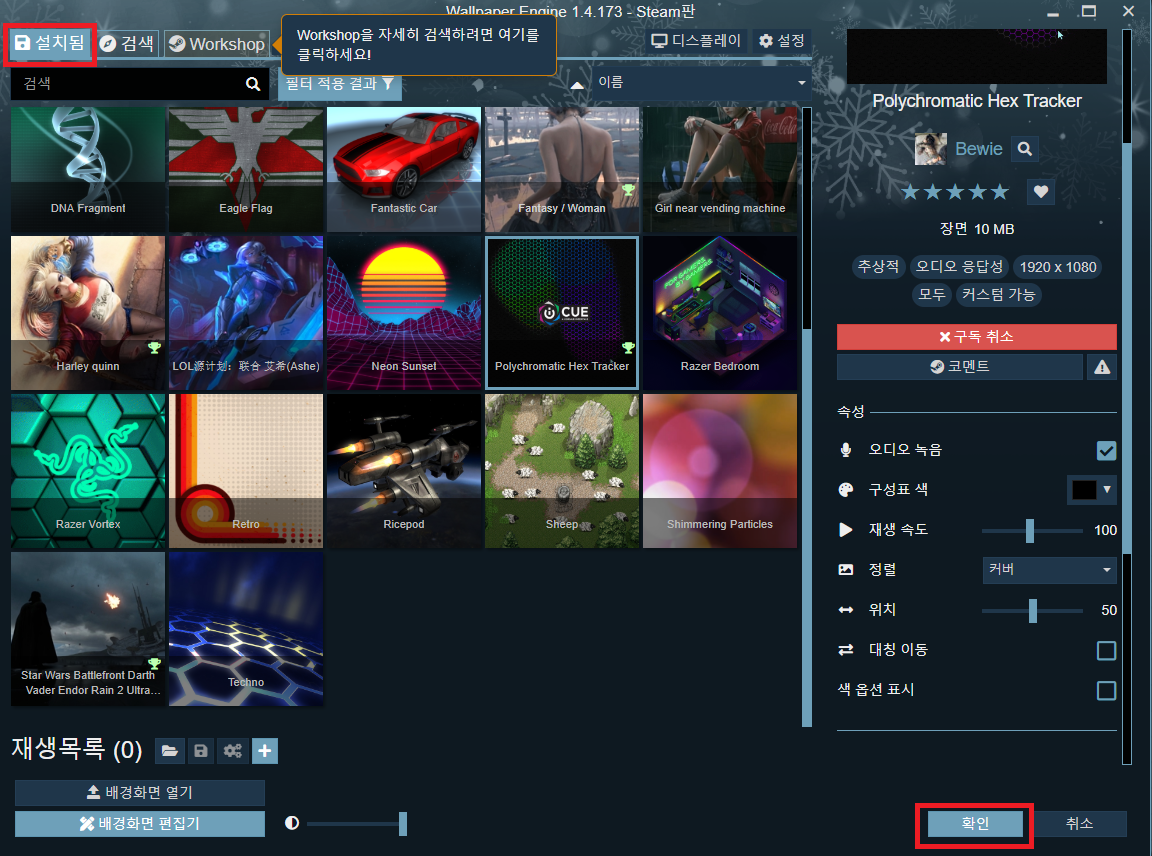Click the brightness half-circle icon
Image resolution: width=1152 pixels, height=856 pixels.
tap(292, 823)
